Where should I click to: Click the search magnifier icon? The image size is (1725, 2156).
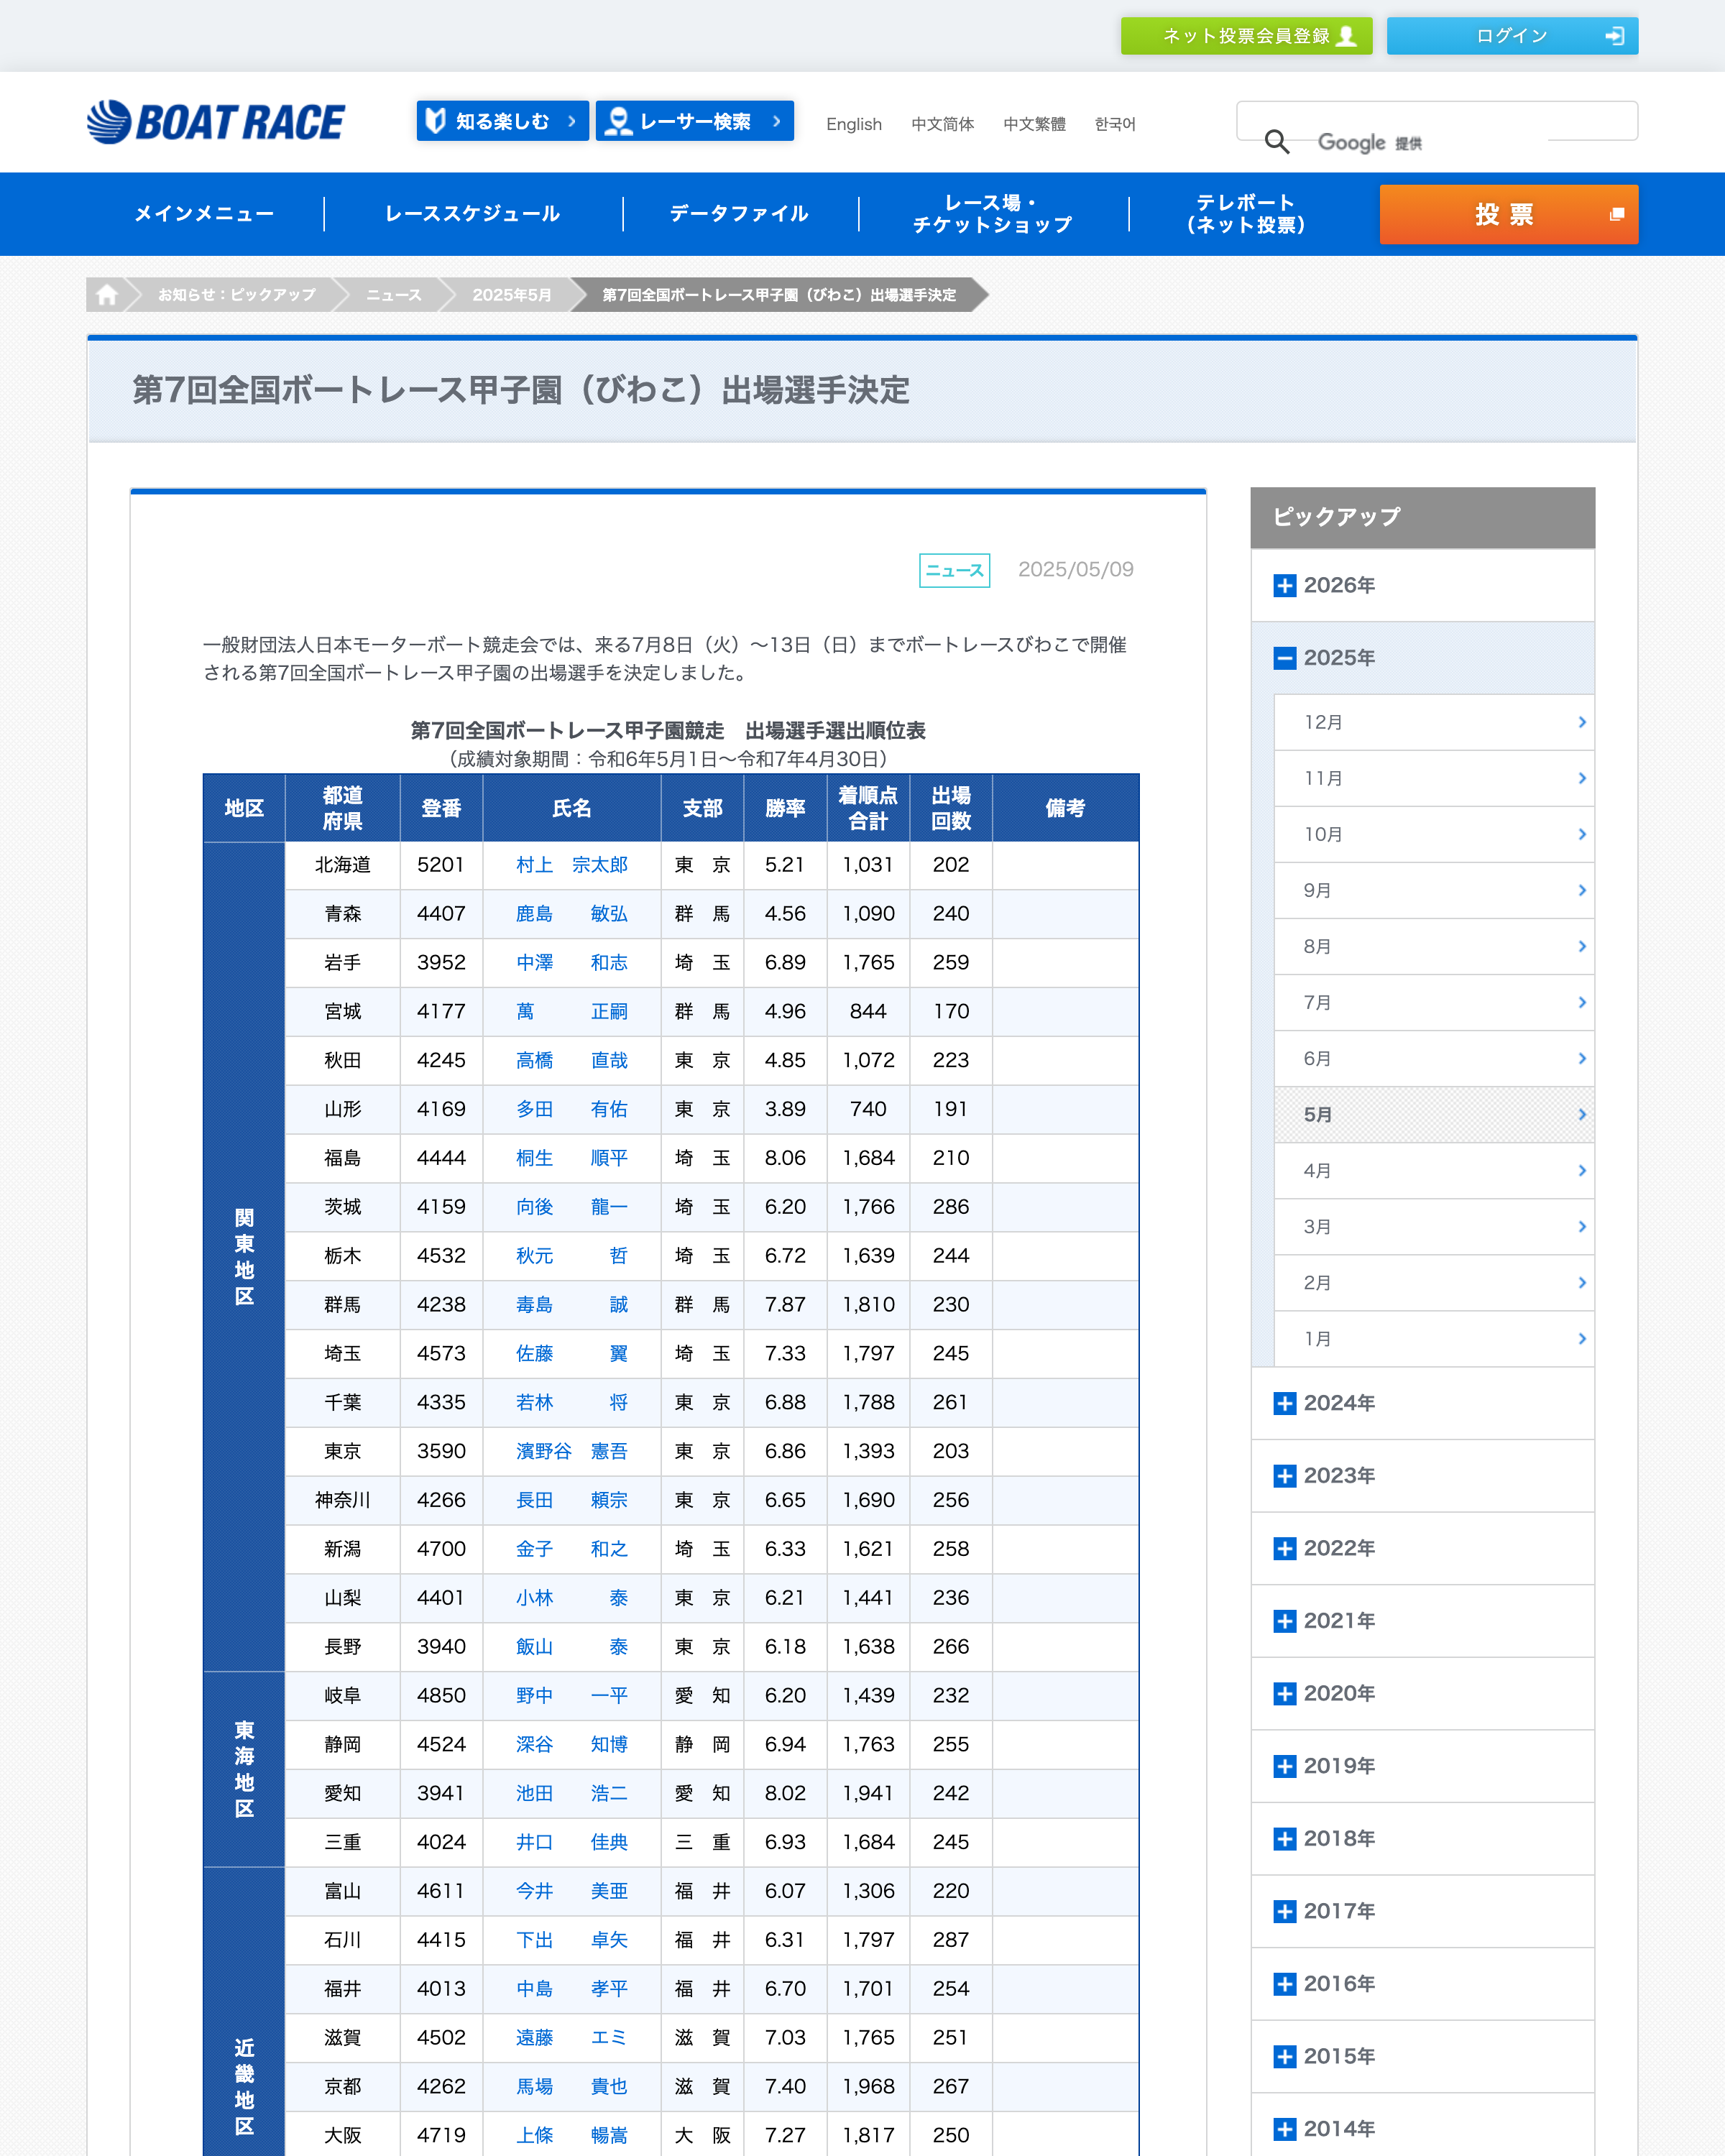click(1276, 141)
